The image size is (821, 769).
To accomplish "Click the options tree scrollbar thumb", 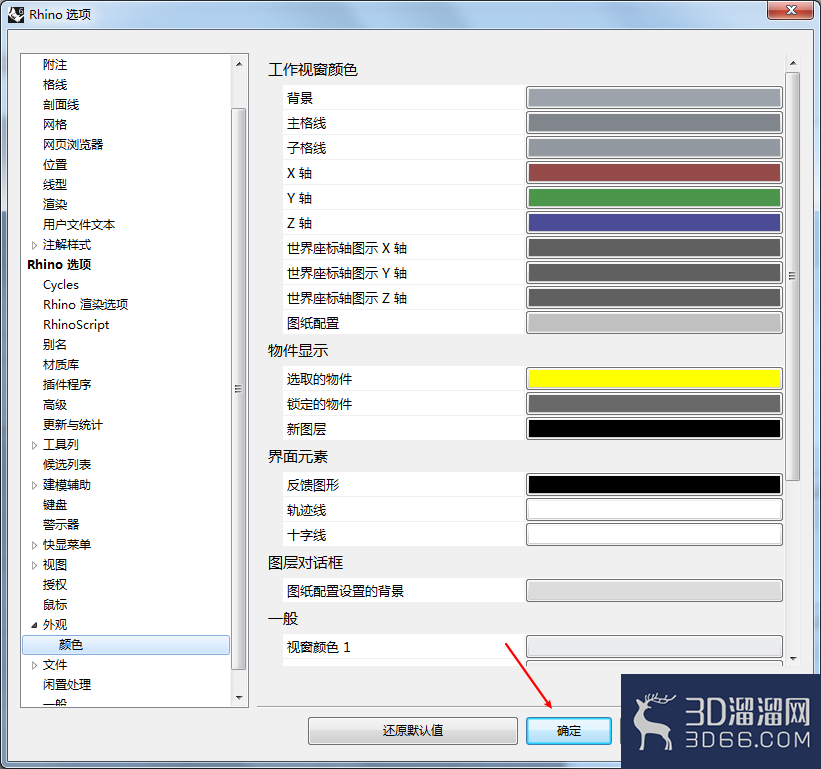I will point(239,388).
